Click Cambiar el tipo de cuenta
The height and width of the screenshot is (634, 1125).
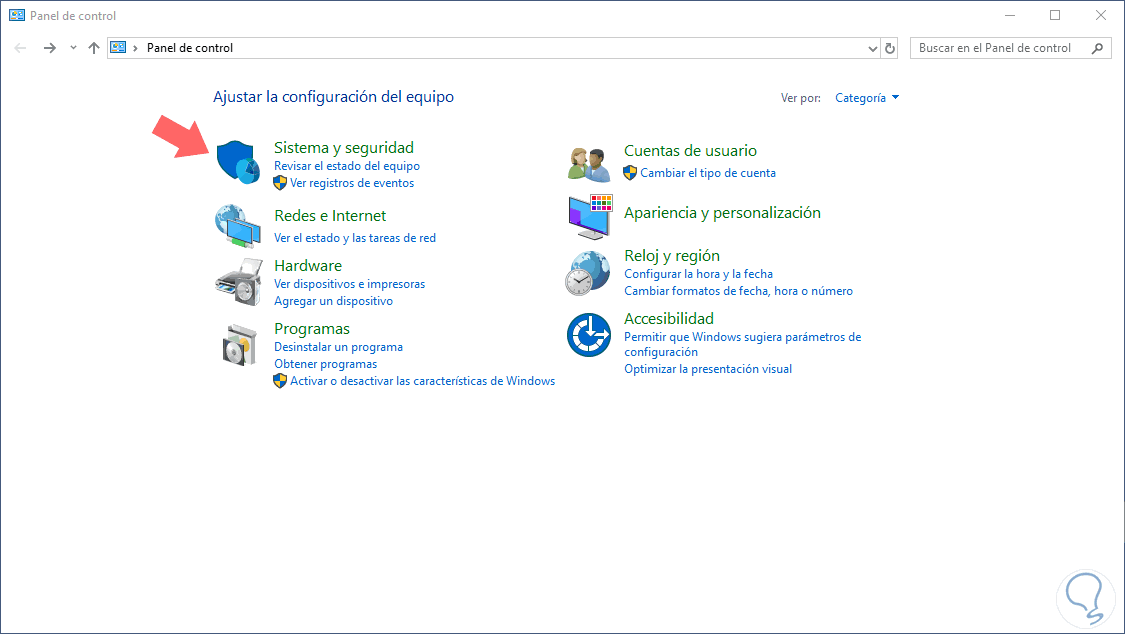(x=707, y=173)
